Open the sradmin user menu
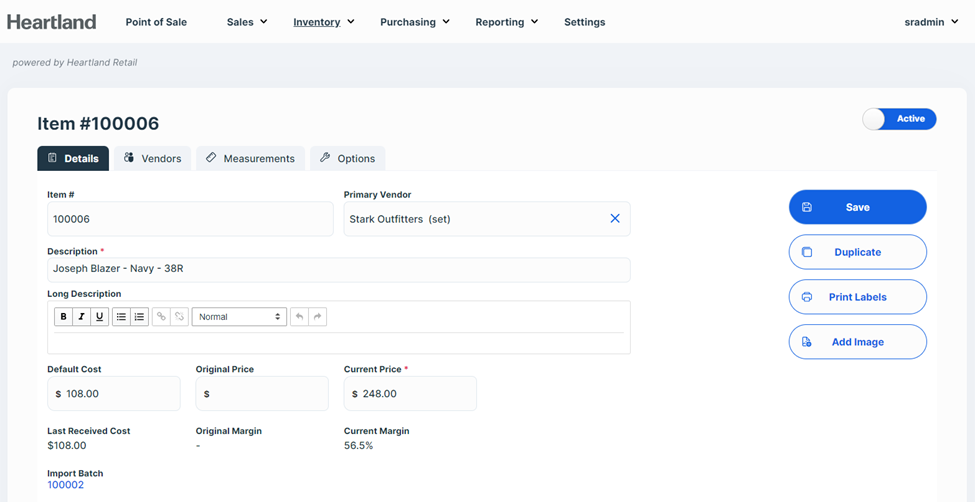Image resolution: width=975 pixels, height=502 pixels. (931, 22)
